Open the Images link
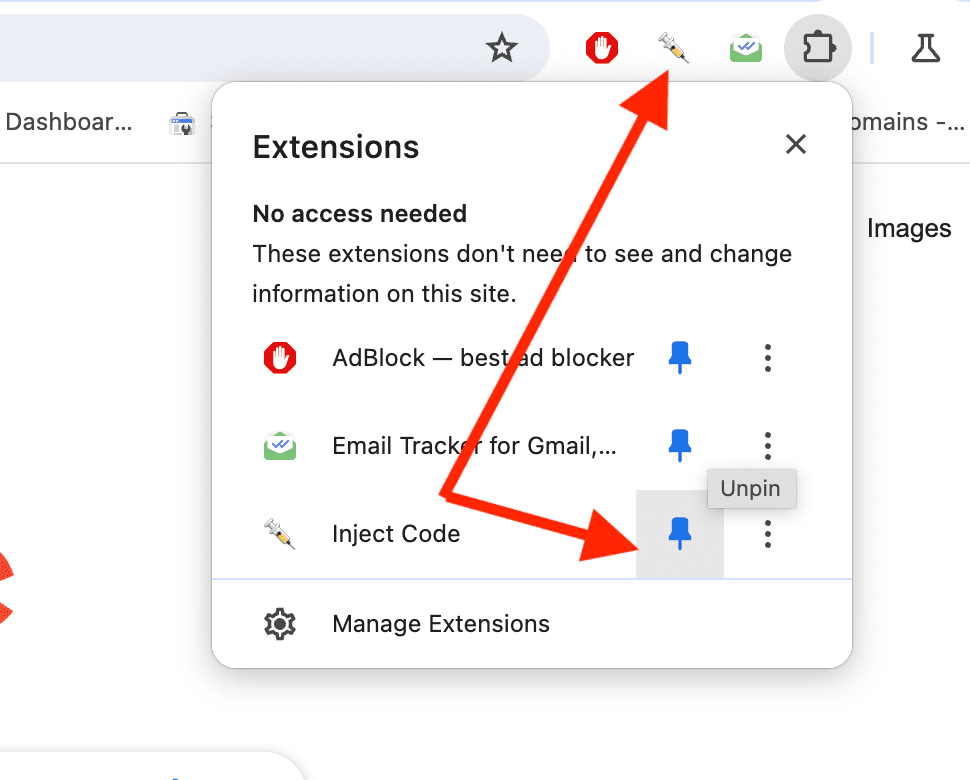Screen dimensions: 970x780 [x=909, y=228]
